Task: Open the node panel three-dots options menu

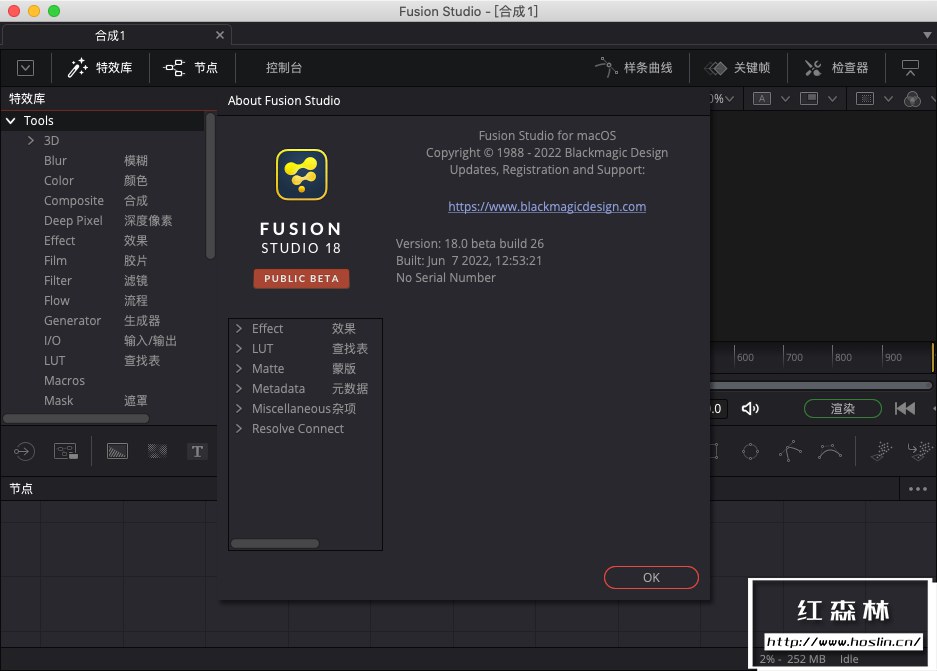Action: [x=918, y=489]
